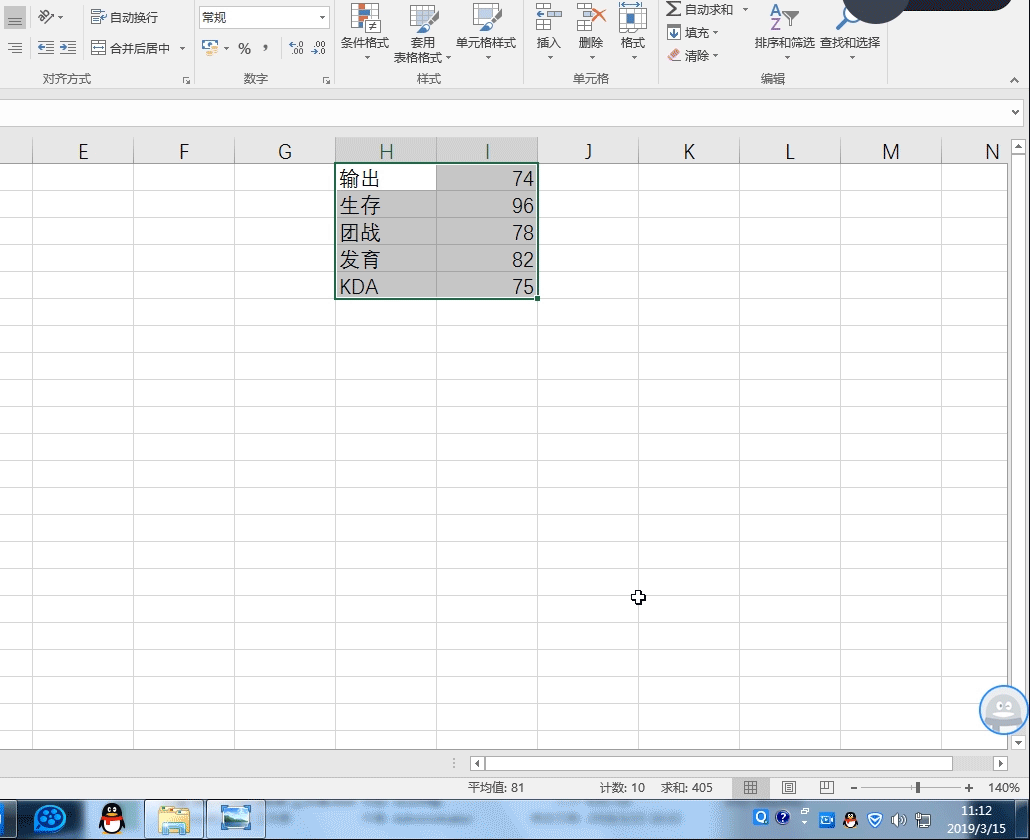Apply comma style number format

click(x=265, y=48)
